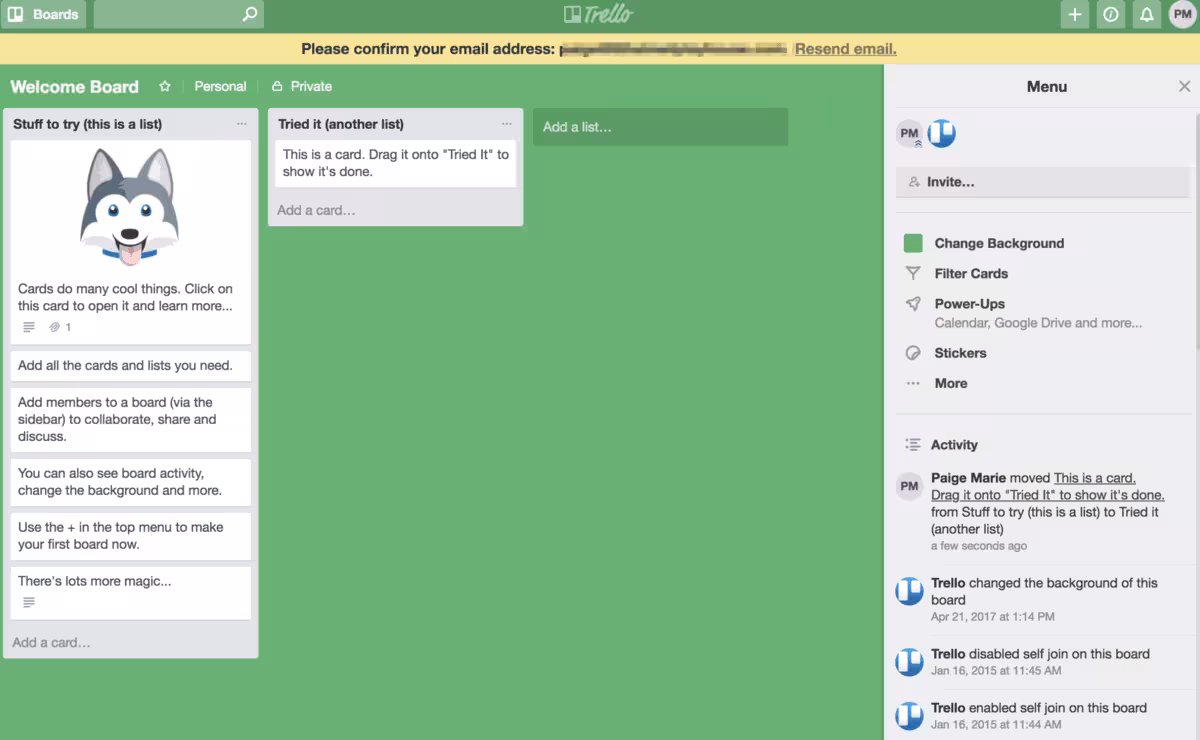Screen dimensions: 1200x740
Task: Open the Boards menu in the top left
Action: click(44, 14)
